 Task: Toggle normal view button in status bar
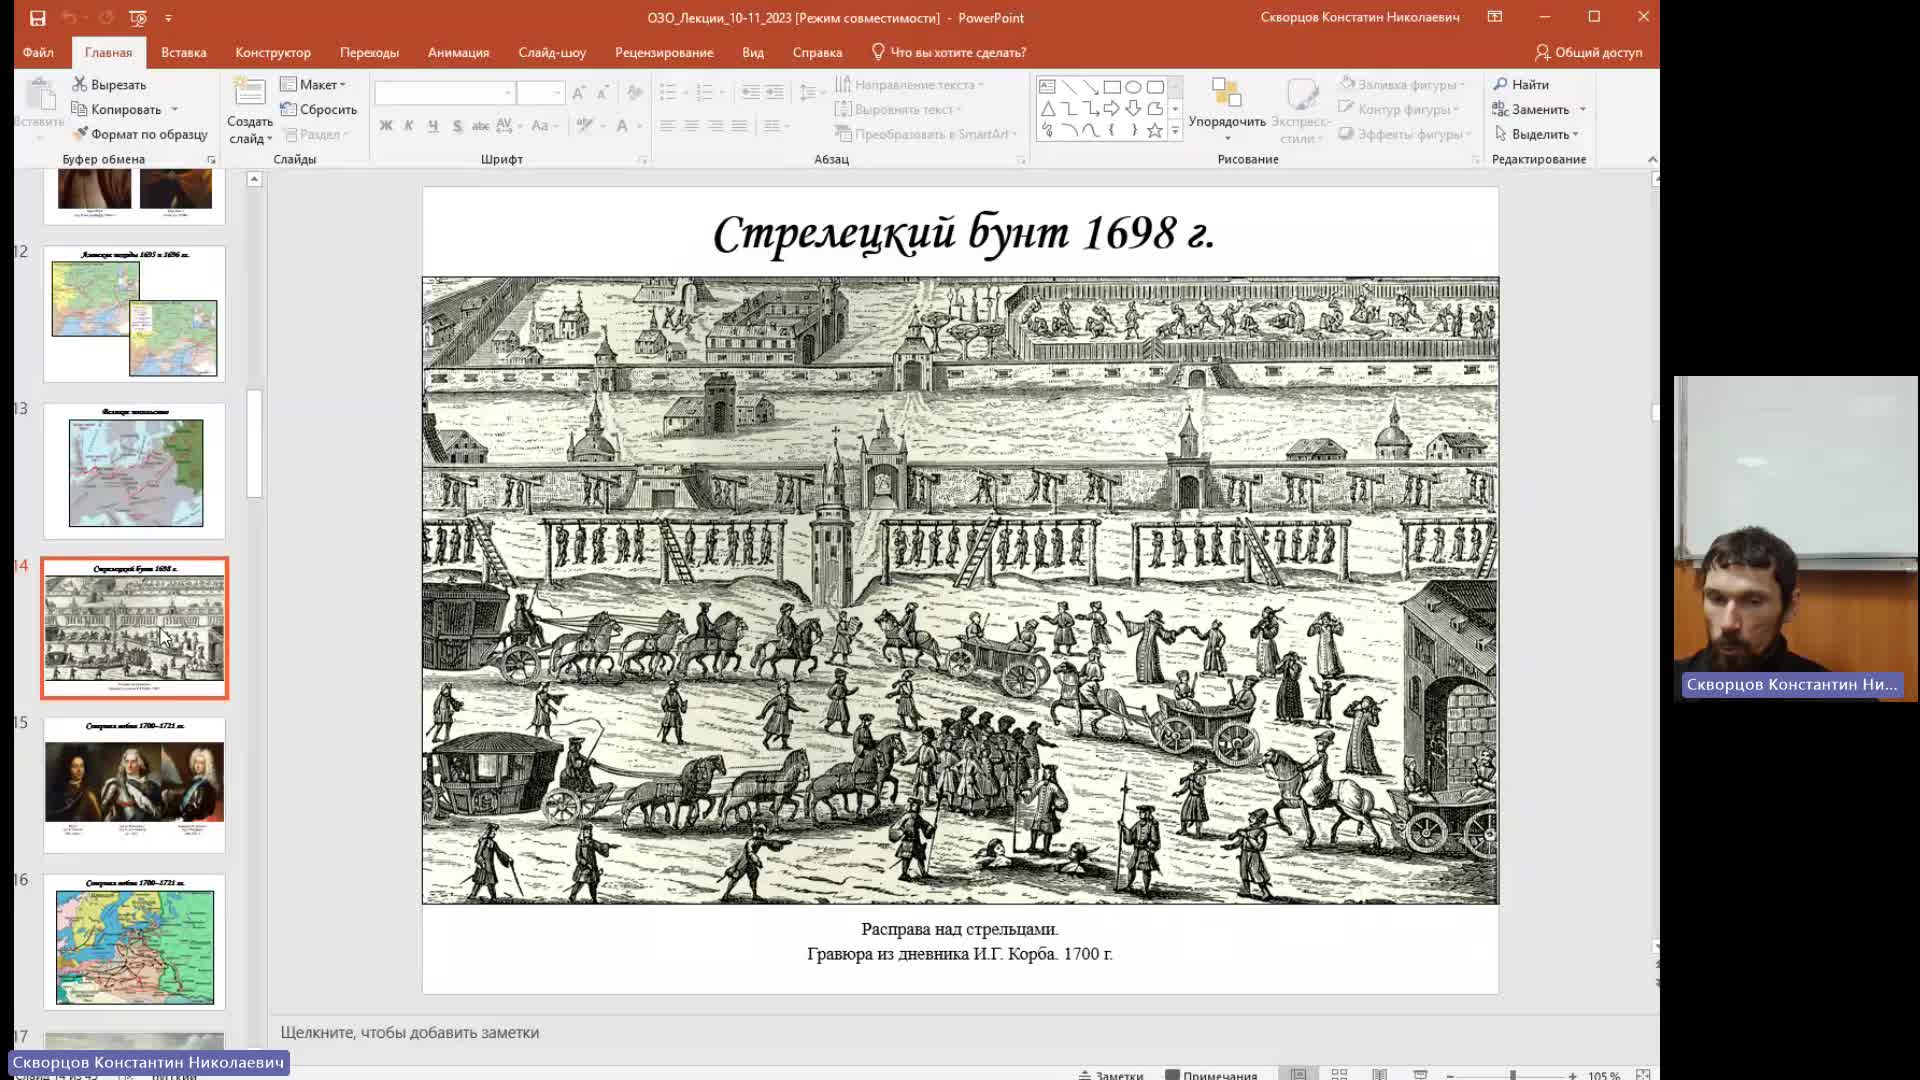(x=1298, y=1074)
